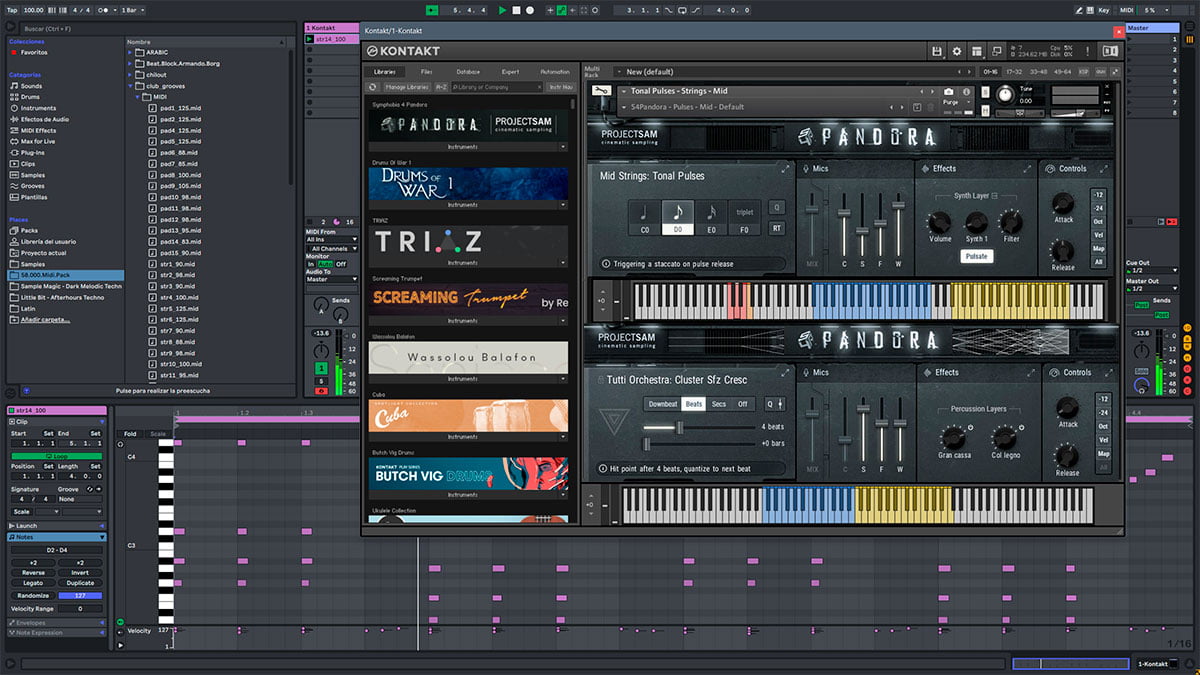Image resolution: width=1200 pixels, height=675 pixels.
Task: Open Kontakt workspace layout icon
Action: pos(977,51)
